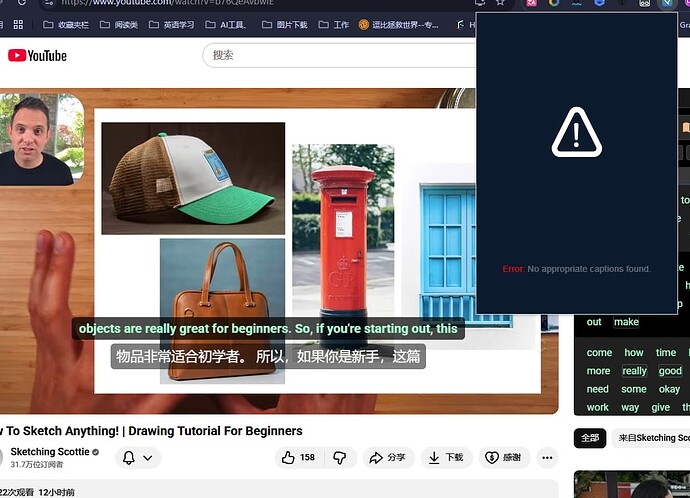
Task: Click the notification bell icon
Action: click(x=128, y=458)
